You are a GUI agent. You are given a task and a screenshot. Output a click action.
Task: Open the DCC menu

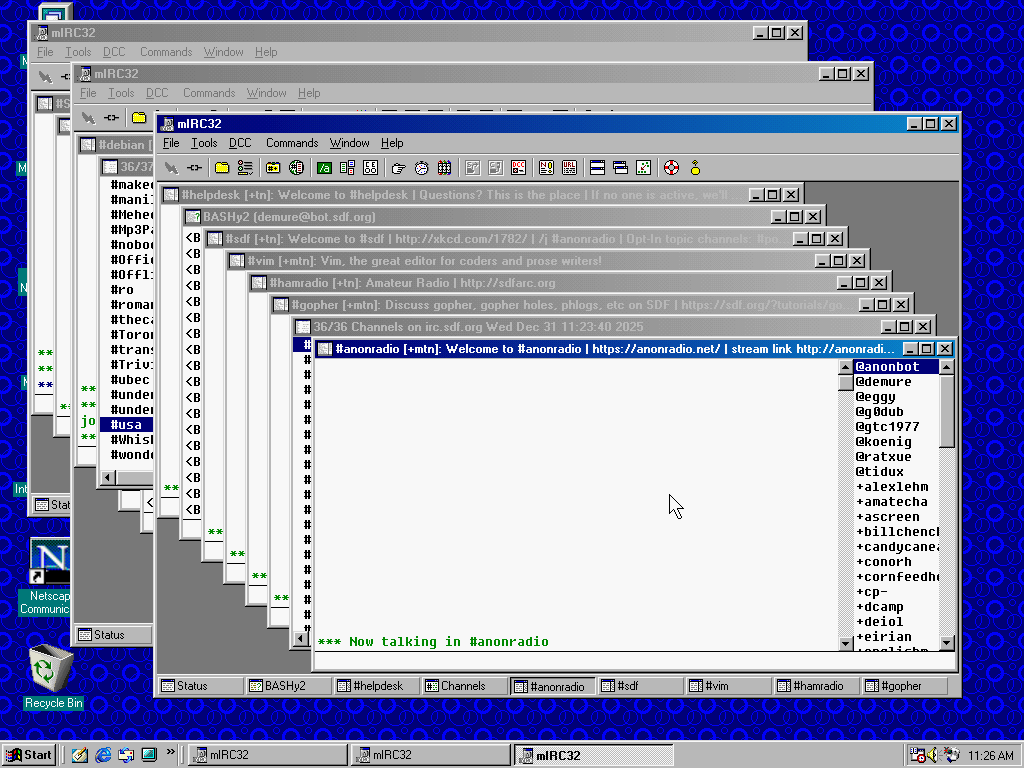tap(239, 142)
